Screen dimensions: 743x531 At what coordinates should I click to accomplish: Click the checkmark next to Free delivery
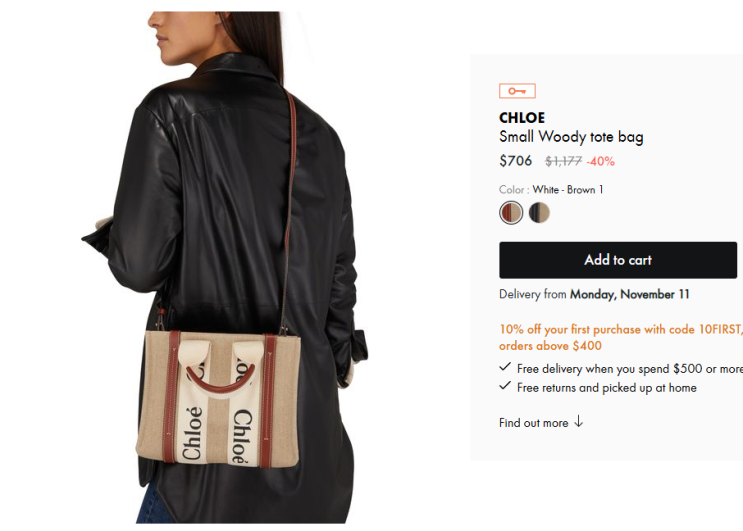(505, 367)
